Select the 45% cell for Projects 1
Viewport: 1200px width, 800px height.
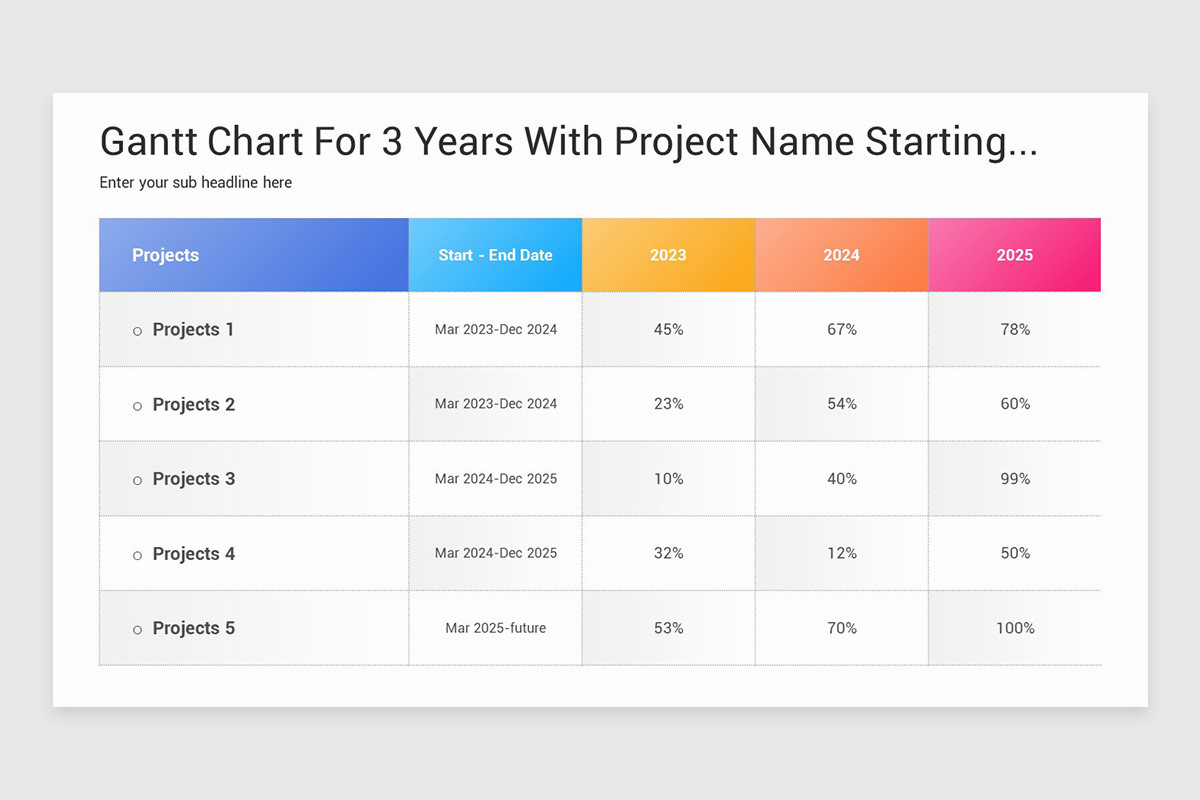[668, 329]
